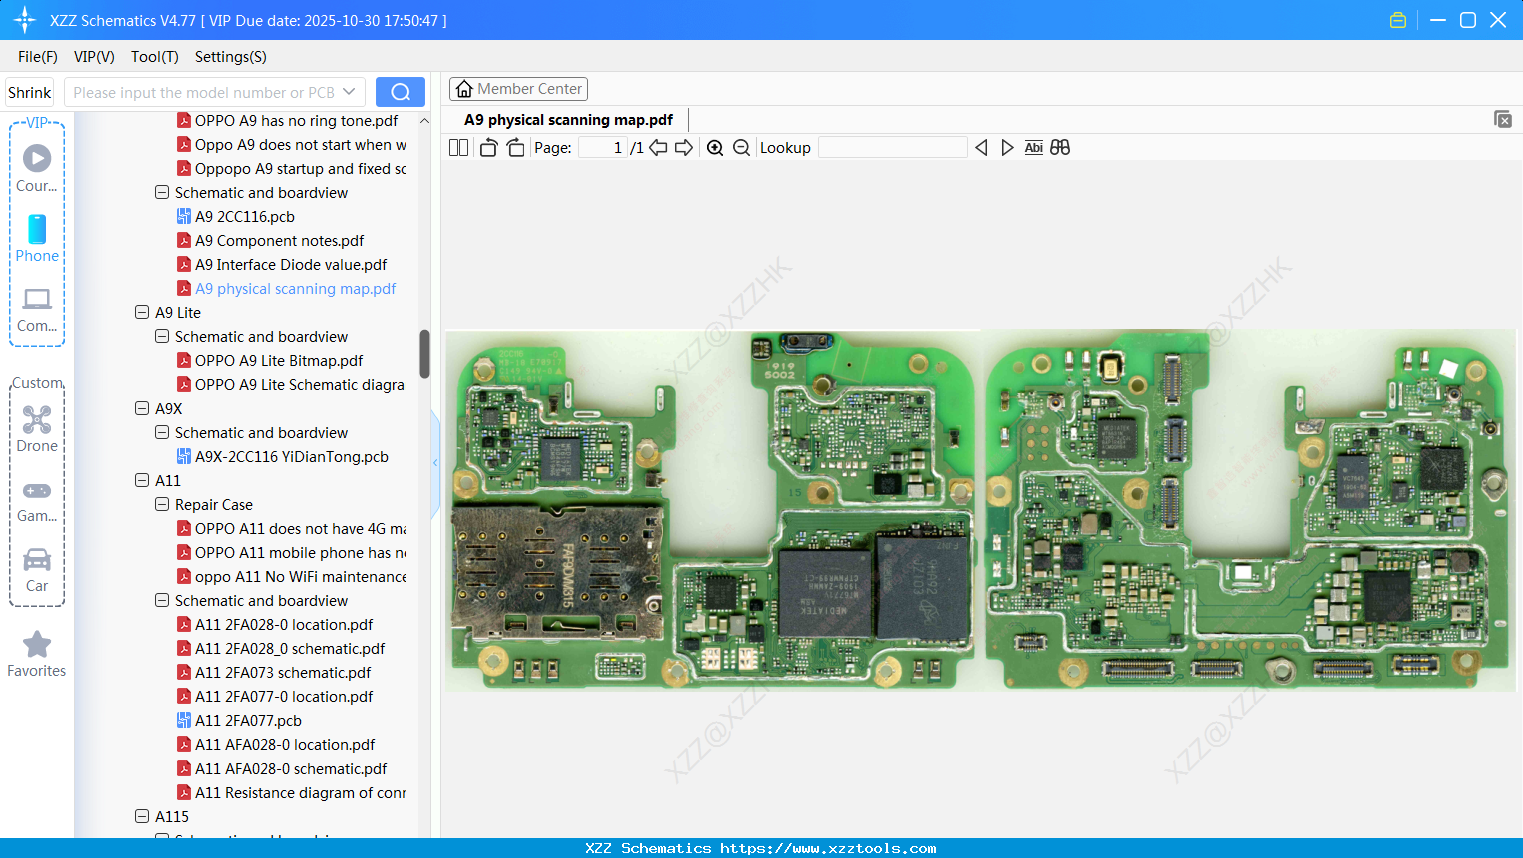Open the File(F) menu
This screenshot has width=1523, height=858.
38,57
